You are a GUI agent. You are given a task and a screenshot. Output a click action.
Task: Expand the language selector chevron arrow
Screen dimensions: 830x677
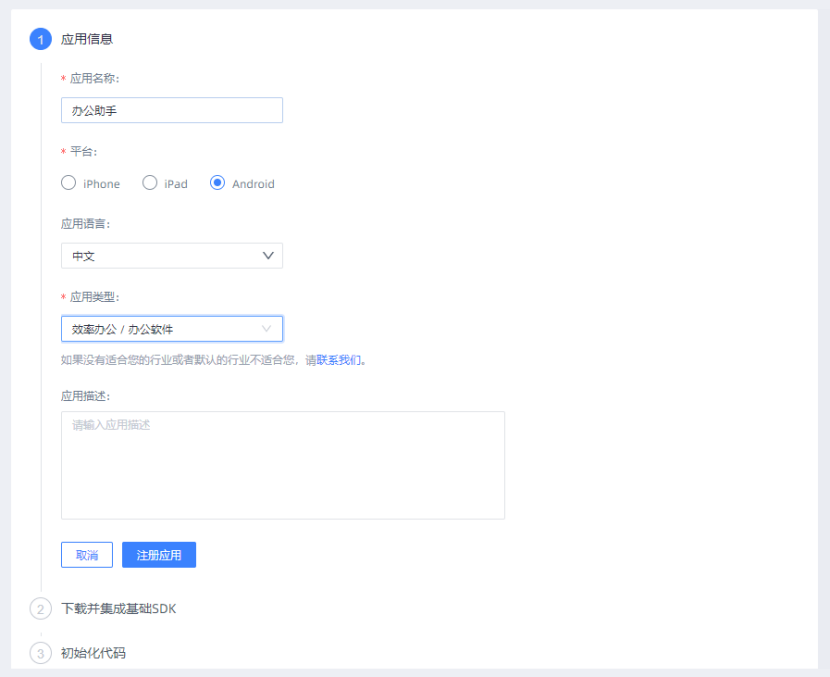(268, 256)
